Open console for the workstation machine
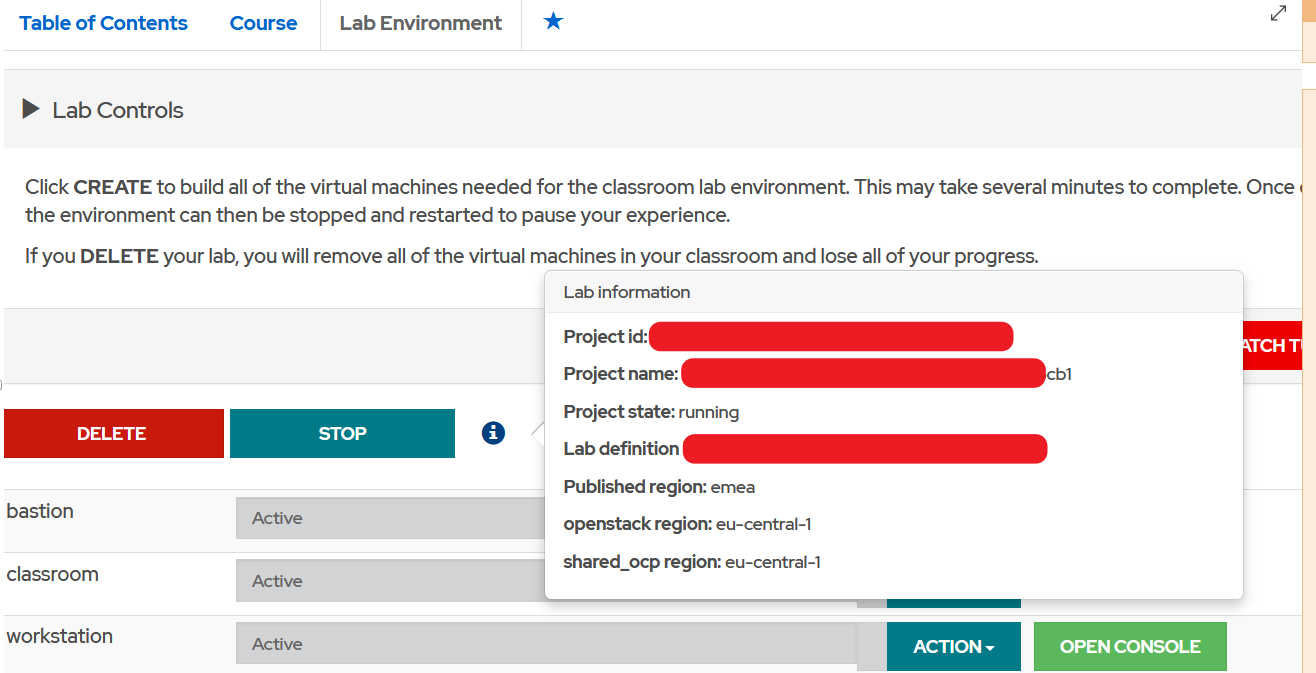This screenshot has width=1316, height=673. (x=1130, y=646)
